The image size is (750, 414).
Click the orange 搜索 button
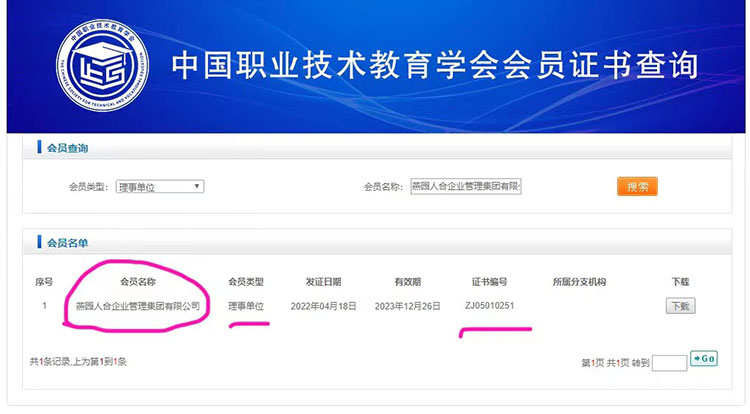637,186
